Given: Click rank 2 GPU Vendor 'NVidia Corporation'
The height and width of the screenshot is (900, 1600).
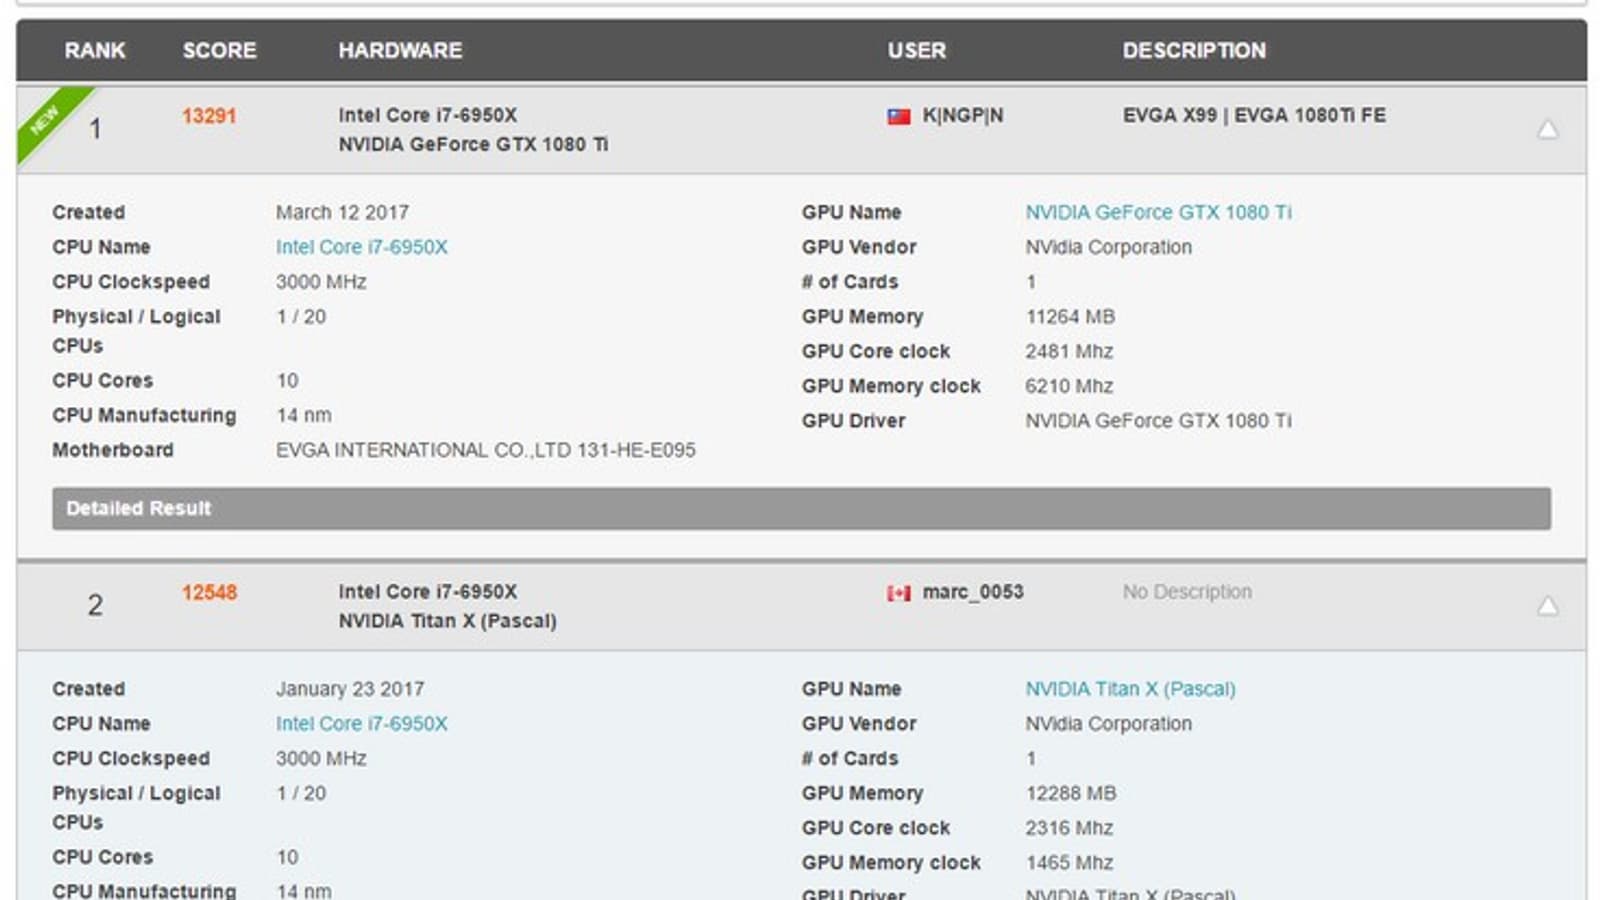Looking at the screenshot, I should 1108,724.
